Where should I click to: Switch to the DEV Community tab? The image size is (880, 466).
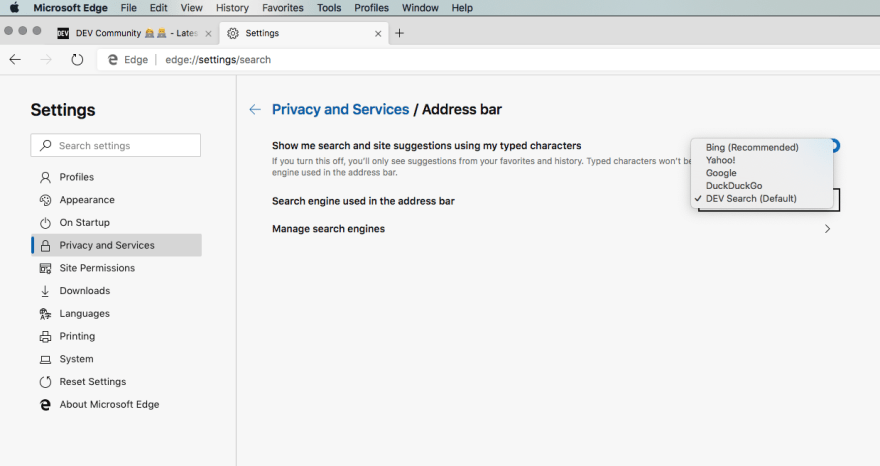pos(135,34)
